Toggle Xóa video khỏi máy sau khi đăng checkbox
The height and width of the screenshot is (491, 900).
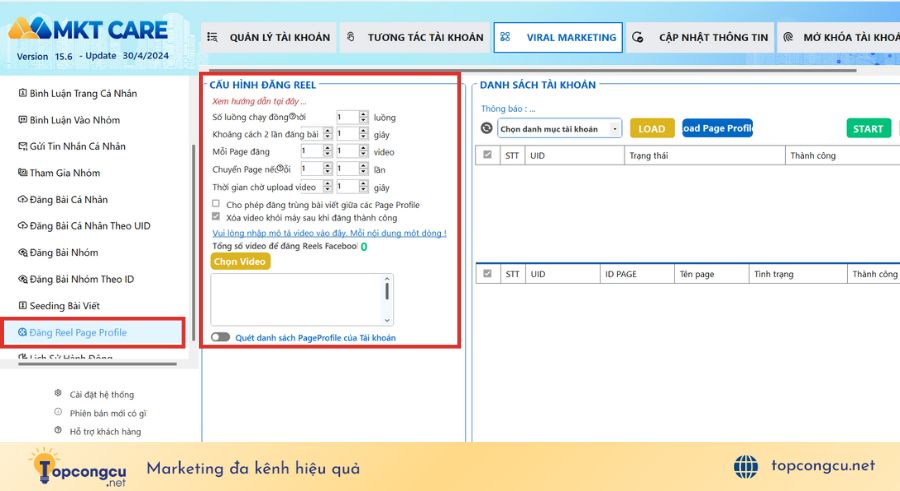click(216, 216)
